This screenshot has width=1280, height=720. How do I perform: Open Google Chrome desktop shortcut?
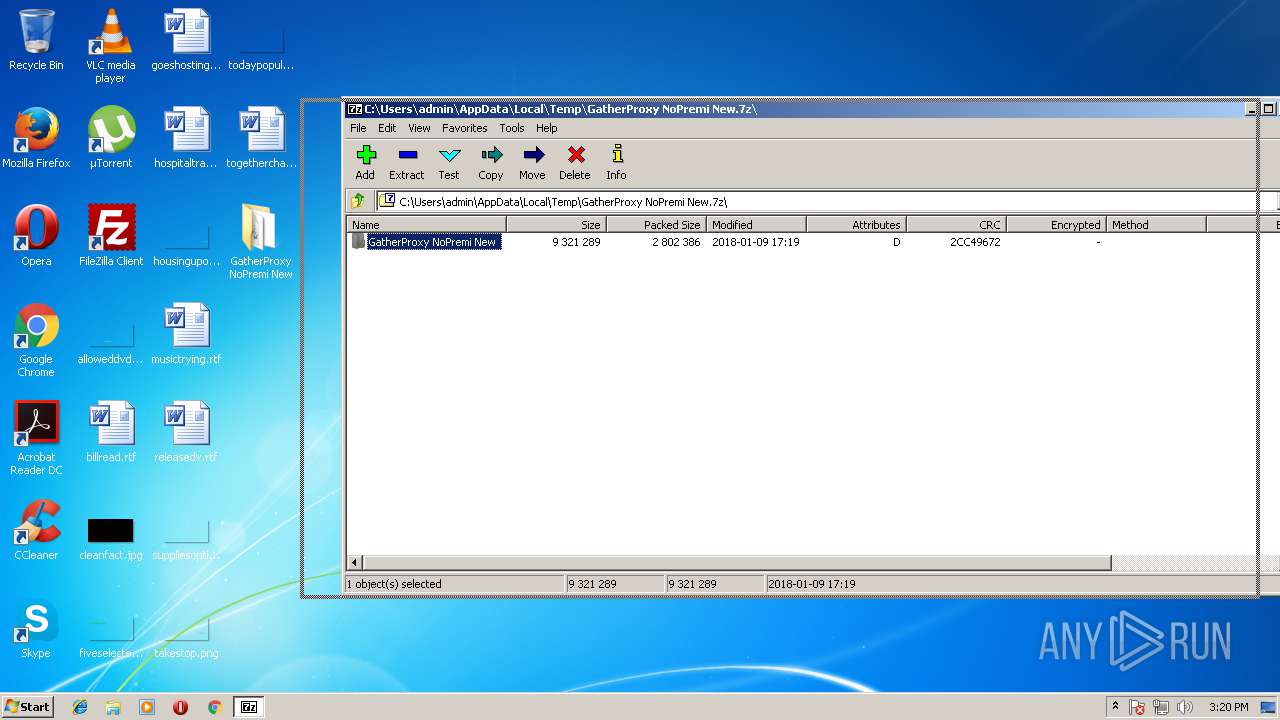36,340
